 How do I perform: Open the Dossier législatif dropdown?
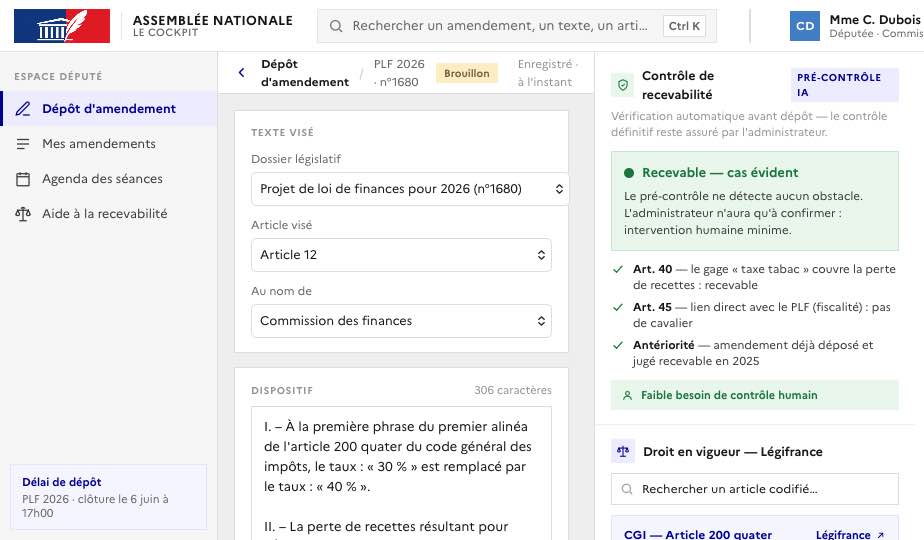pos(410,189)
